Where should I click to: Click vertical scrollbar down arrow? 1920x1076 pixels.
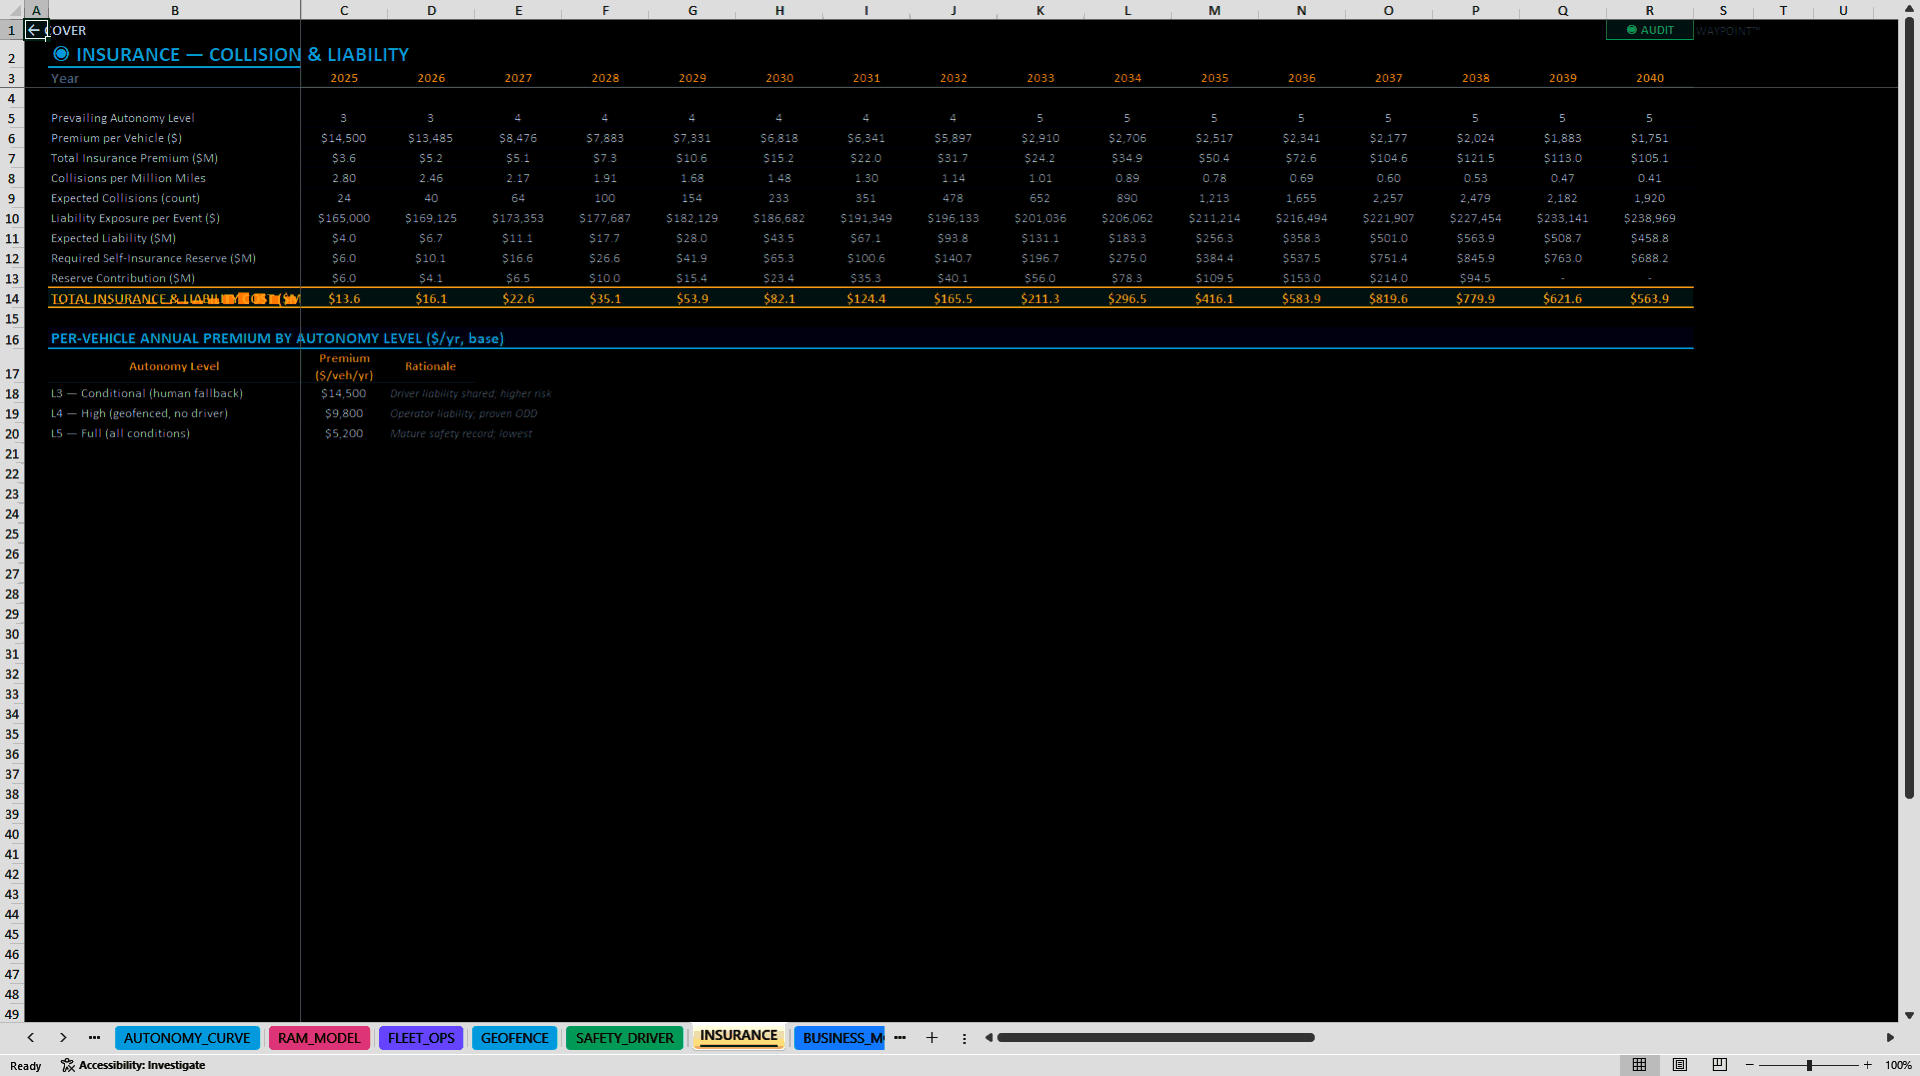[1909, 1015]
